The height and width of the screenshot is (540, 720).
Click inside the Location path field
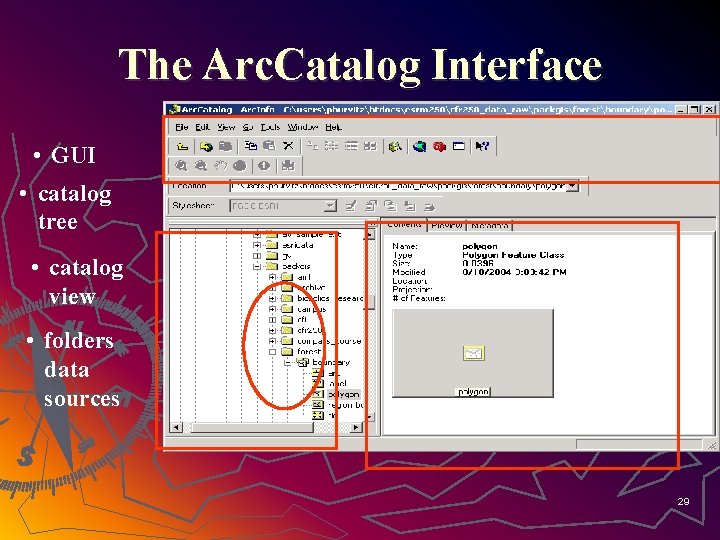398,186
